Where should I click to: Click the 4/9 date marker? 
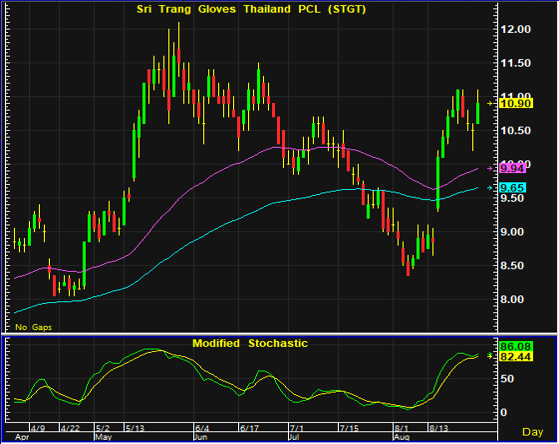point(37,428)
